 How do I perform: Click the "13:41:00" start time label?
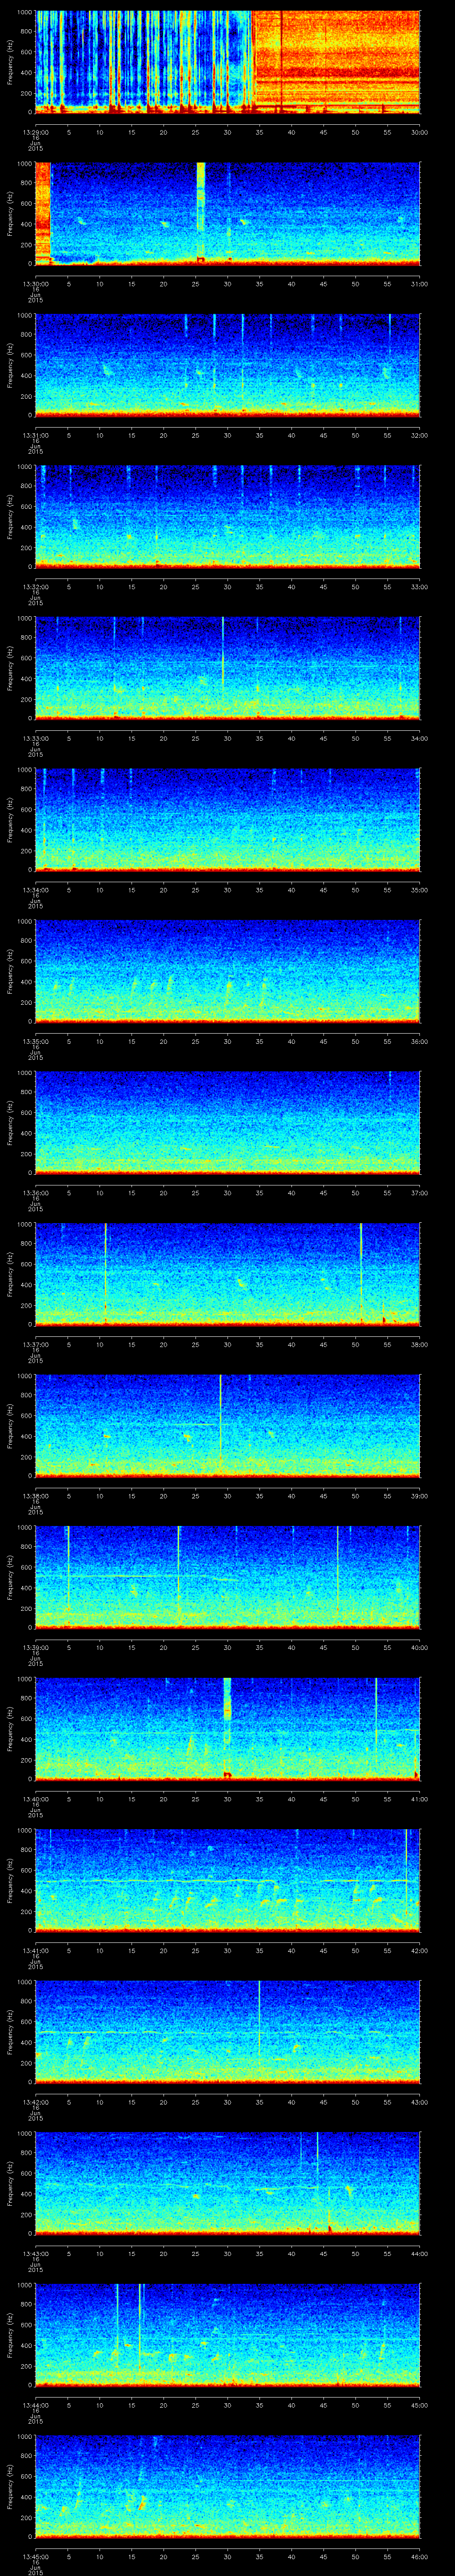36,1950
